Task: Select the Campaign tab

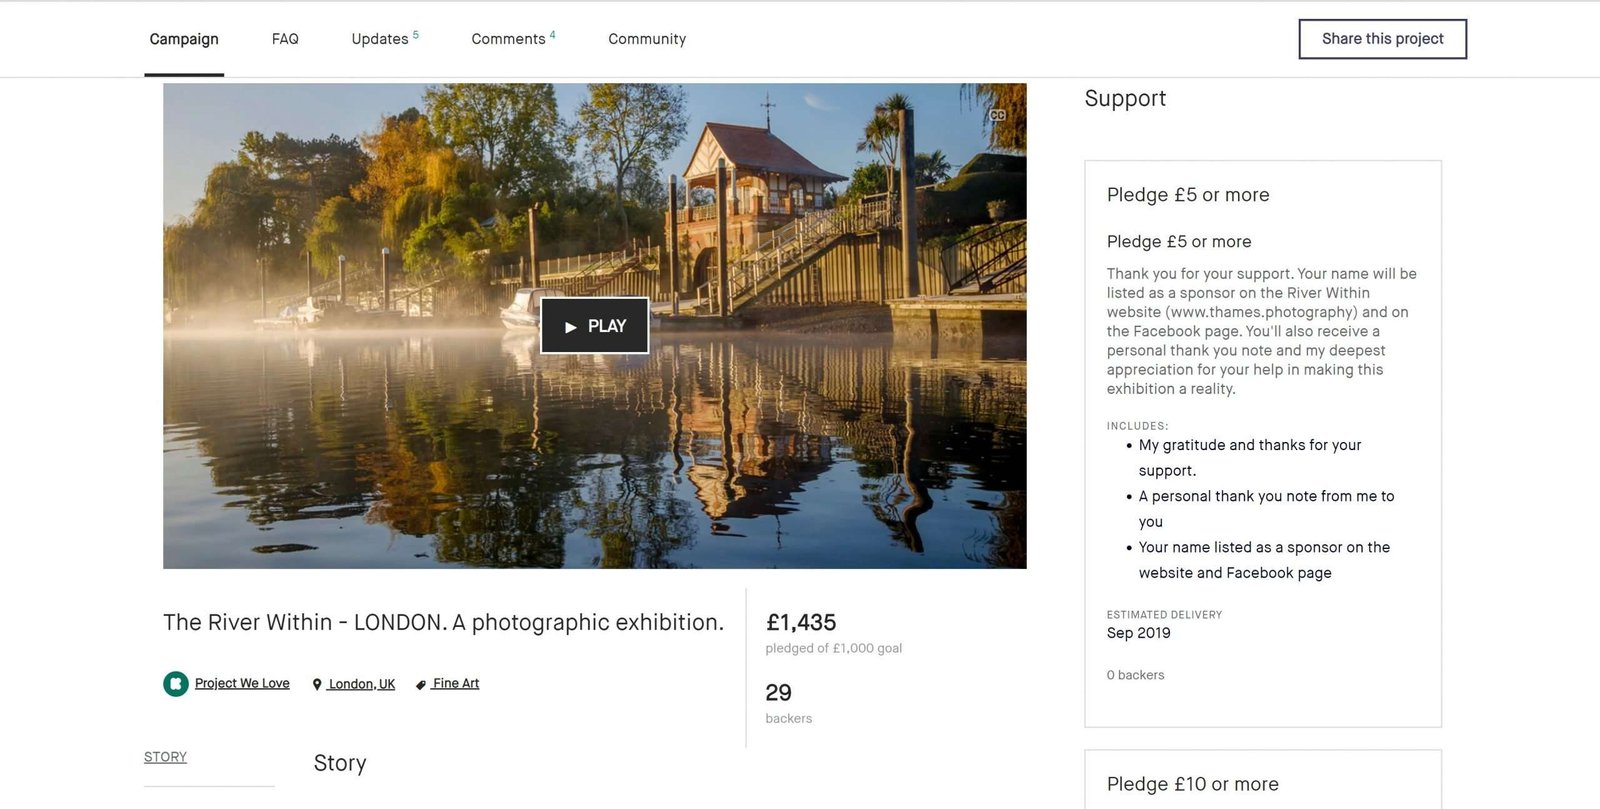Action: [x=183, y=39]
